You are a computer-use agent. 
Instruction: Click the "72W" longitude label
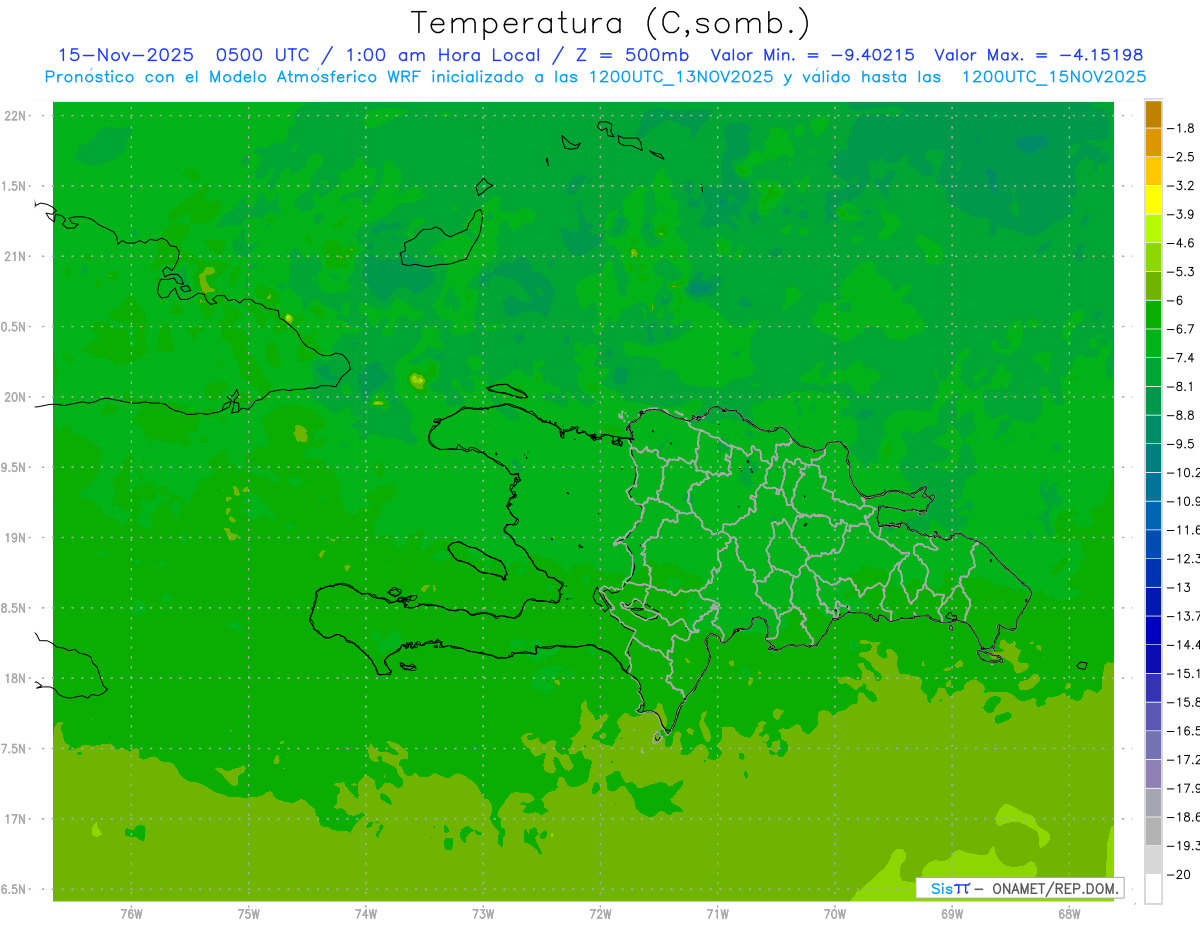pyautogui.click(x=600, y=914)
